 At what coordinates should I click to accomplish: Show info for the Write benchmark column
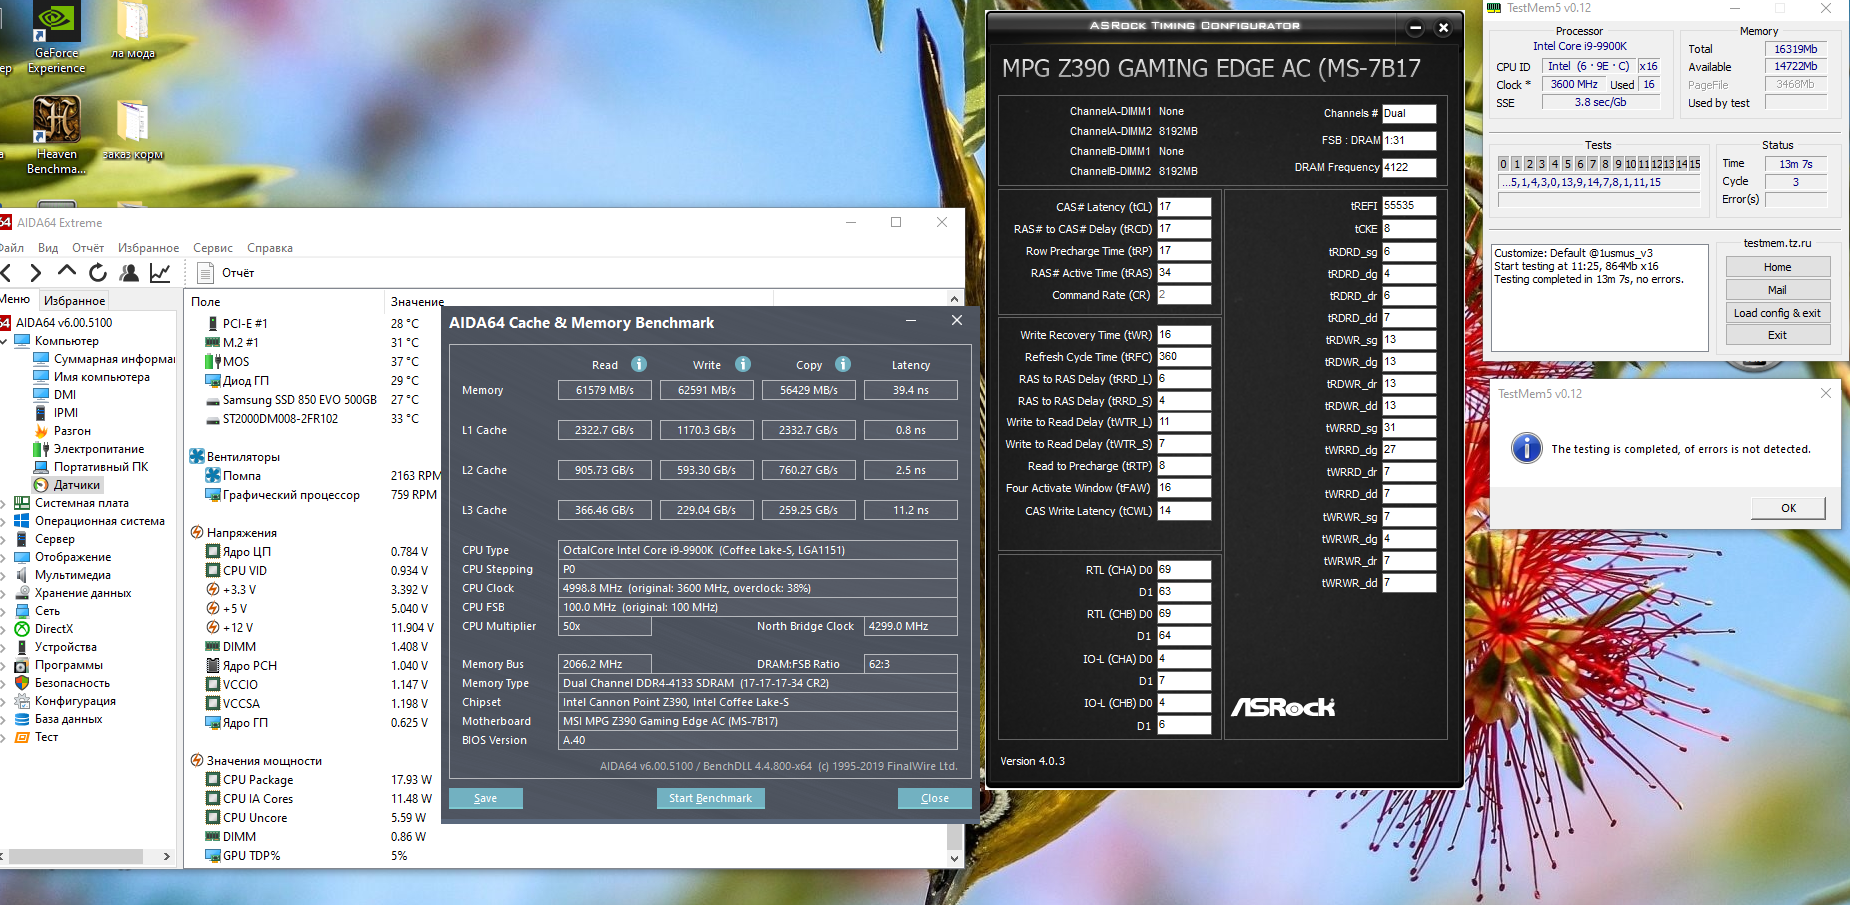[743, 364]
